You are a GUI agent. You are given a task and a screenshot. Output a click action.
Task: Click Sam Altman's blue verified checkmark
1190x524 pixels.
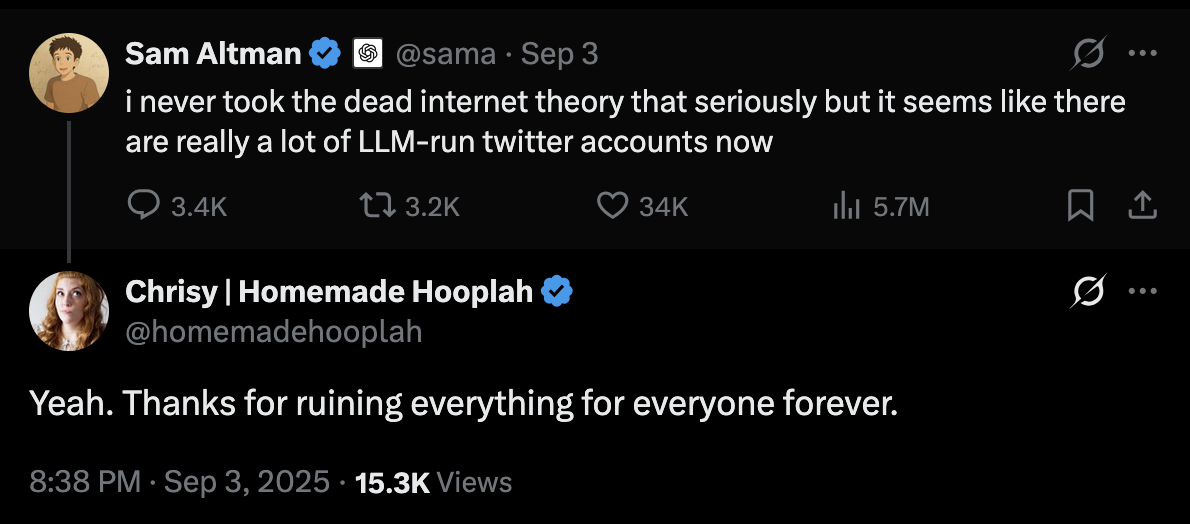point(325,54)
